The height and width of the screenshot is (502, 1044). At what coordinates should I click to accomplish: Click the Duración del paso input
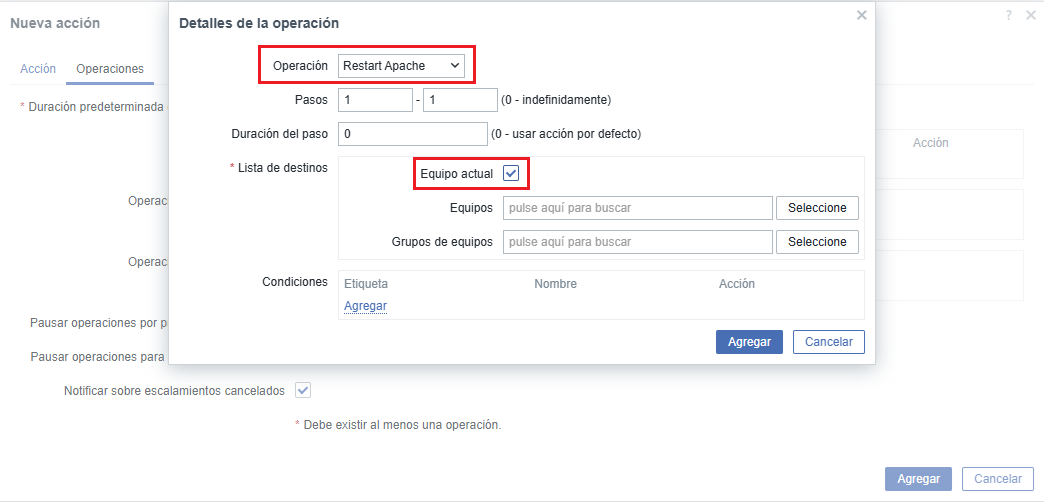[412, 133]
